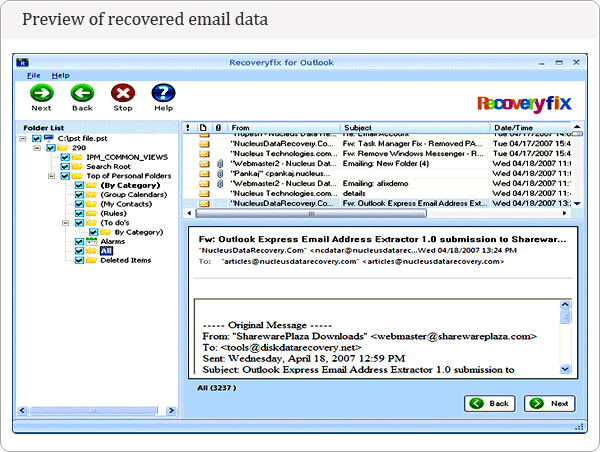Click envelope icon of Emailing: afixdemo message
Screen dimensions: 600x452
click(x=205, y=184)
